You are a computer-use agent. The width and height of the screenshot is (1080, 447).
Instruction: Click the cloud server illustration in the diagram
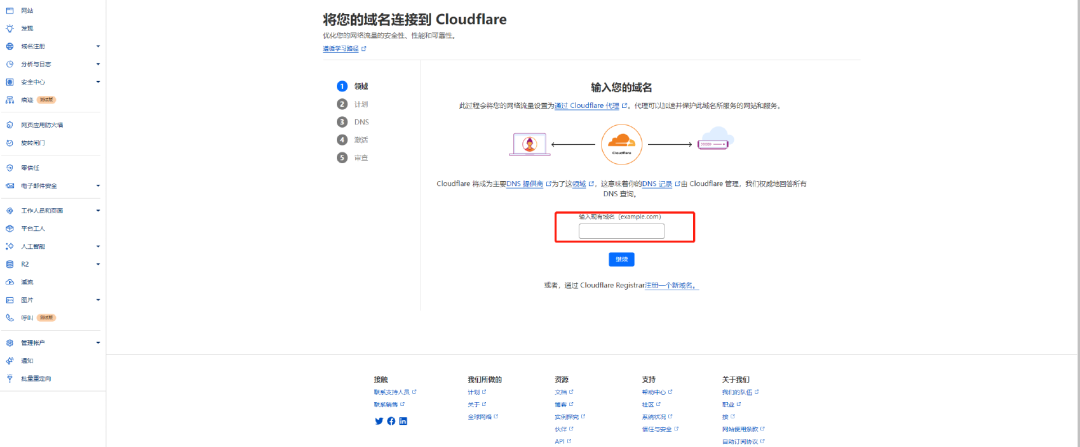(x=715, y=139)
